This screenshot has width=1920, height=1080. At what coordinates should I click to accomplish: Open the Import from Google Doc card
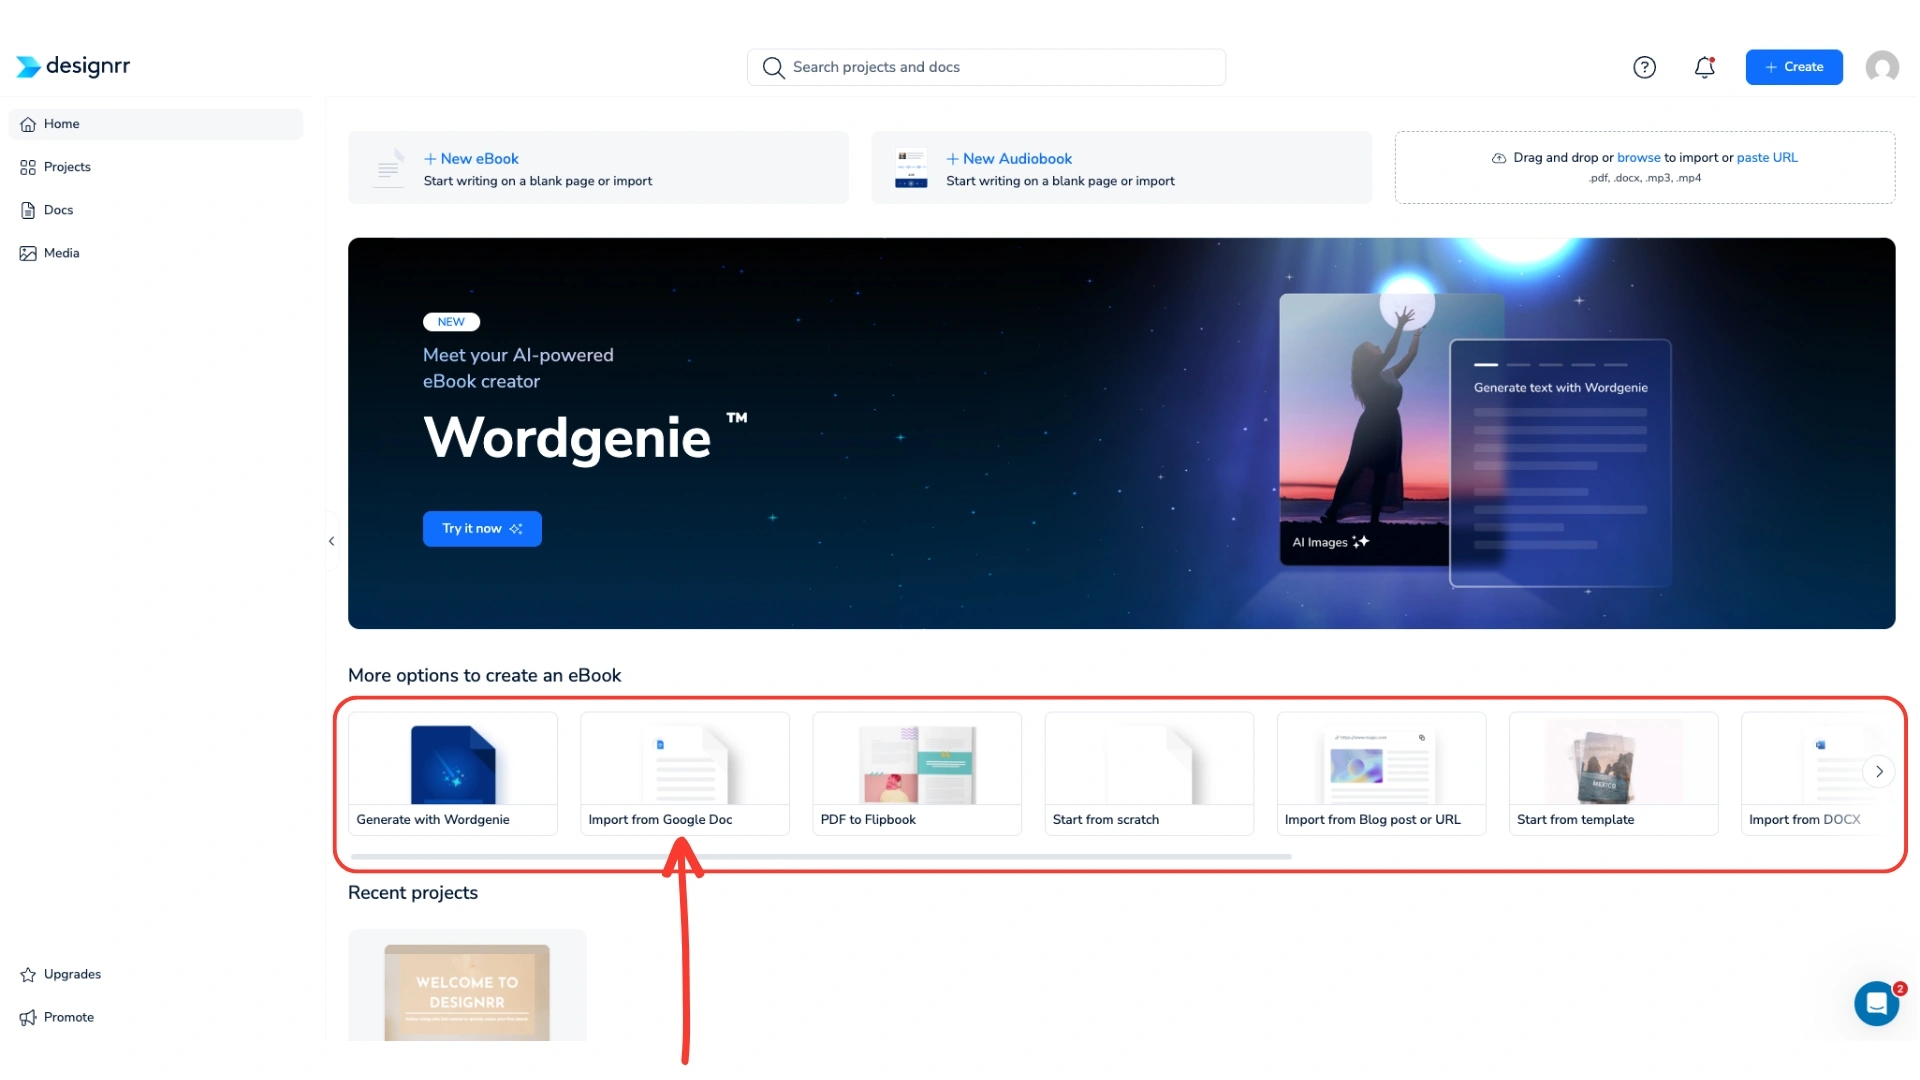[684, 773]
